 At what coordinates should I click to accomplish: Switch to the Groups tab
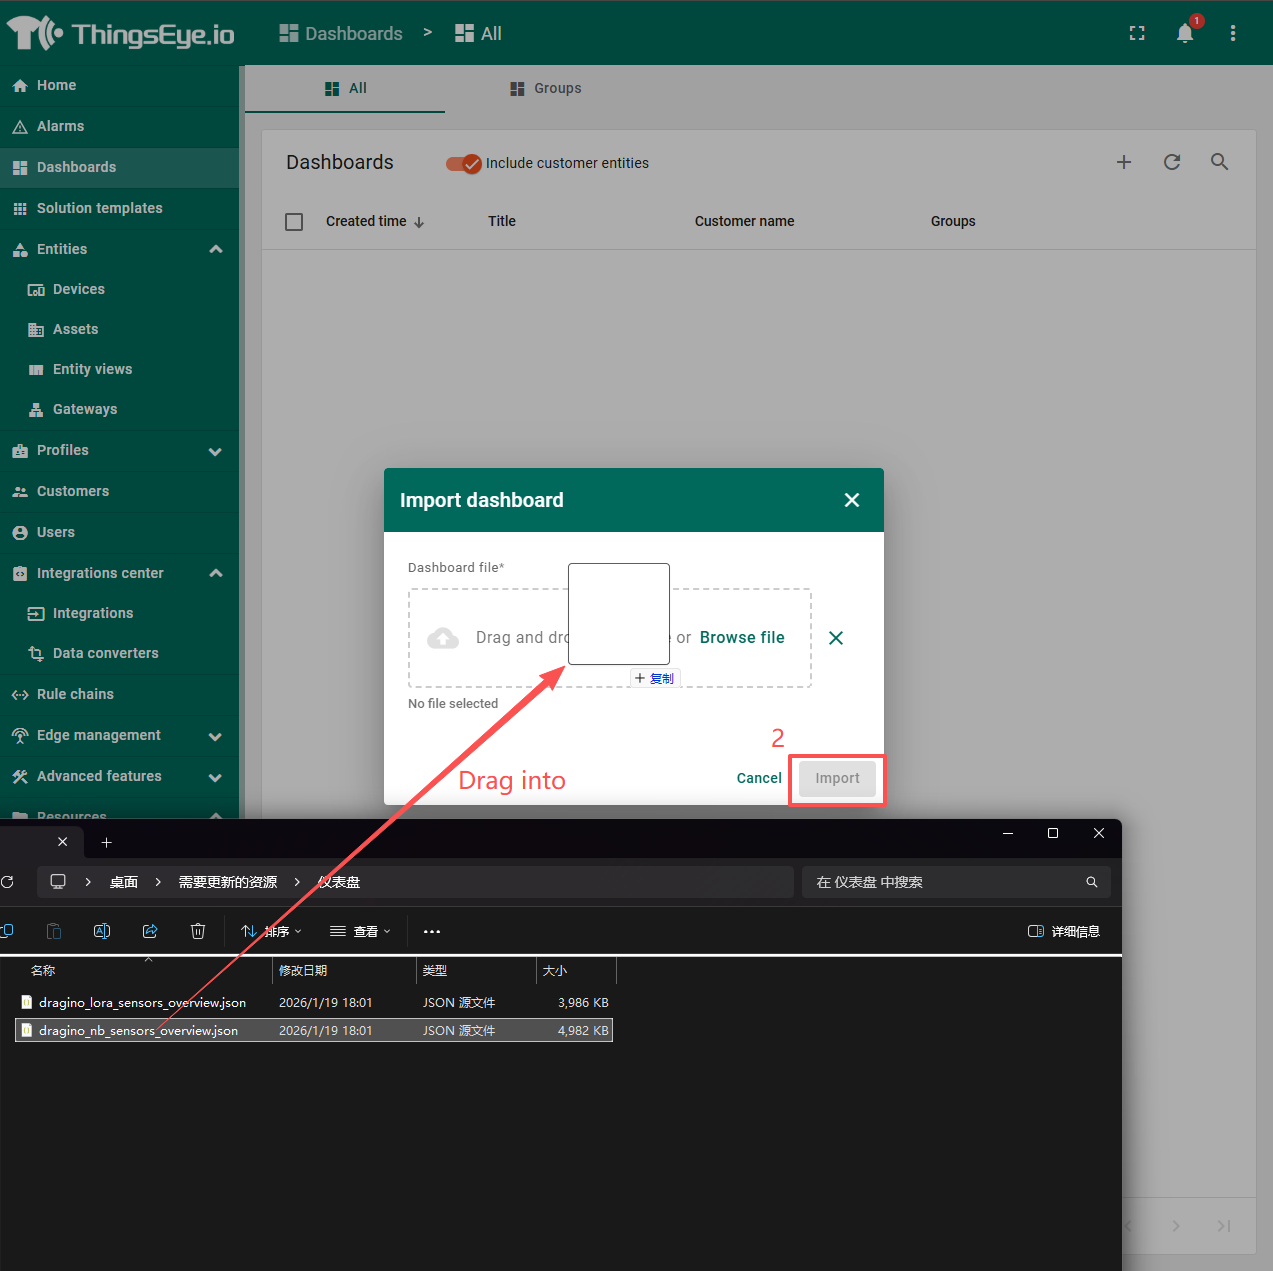546,89
